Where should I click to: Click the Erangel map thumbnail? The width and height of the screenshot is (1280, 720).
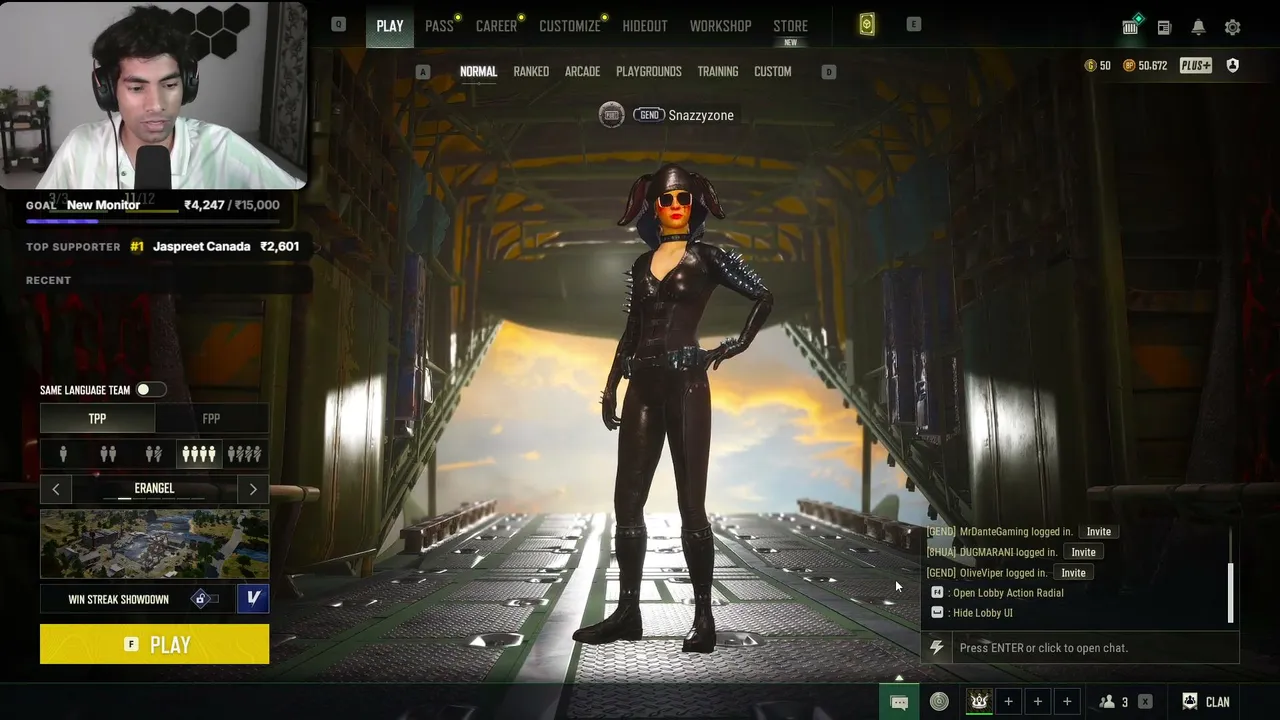click(x=155, y=544)
